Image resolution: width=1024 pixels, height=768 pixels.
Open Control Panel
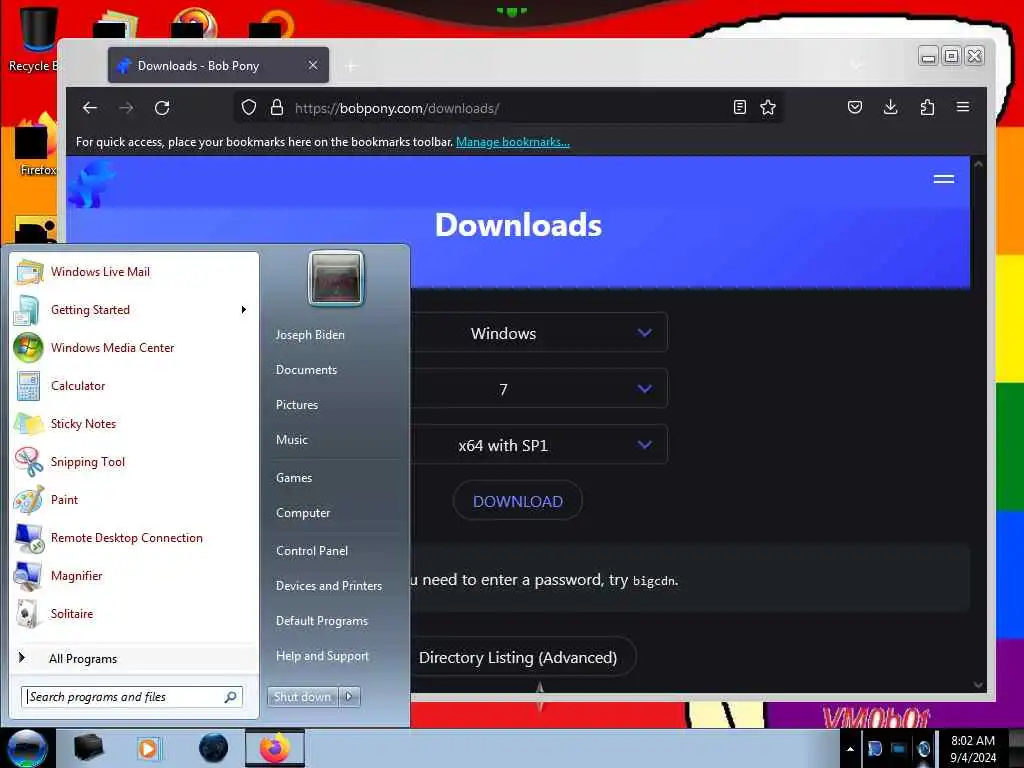312,551
